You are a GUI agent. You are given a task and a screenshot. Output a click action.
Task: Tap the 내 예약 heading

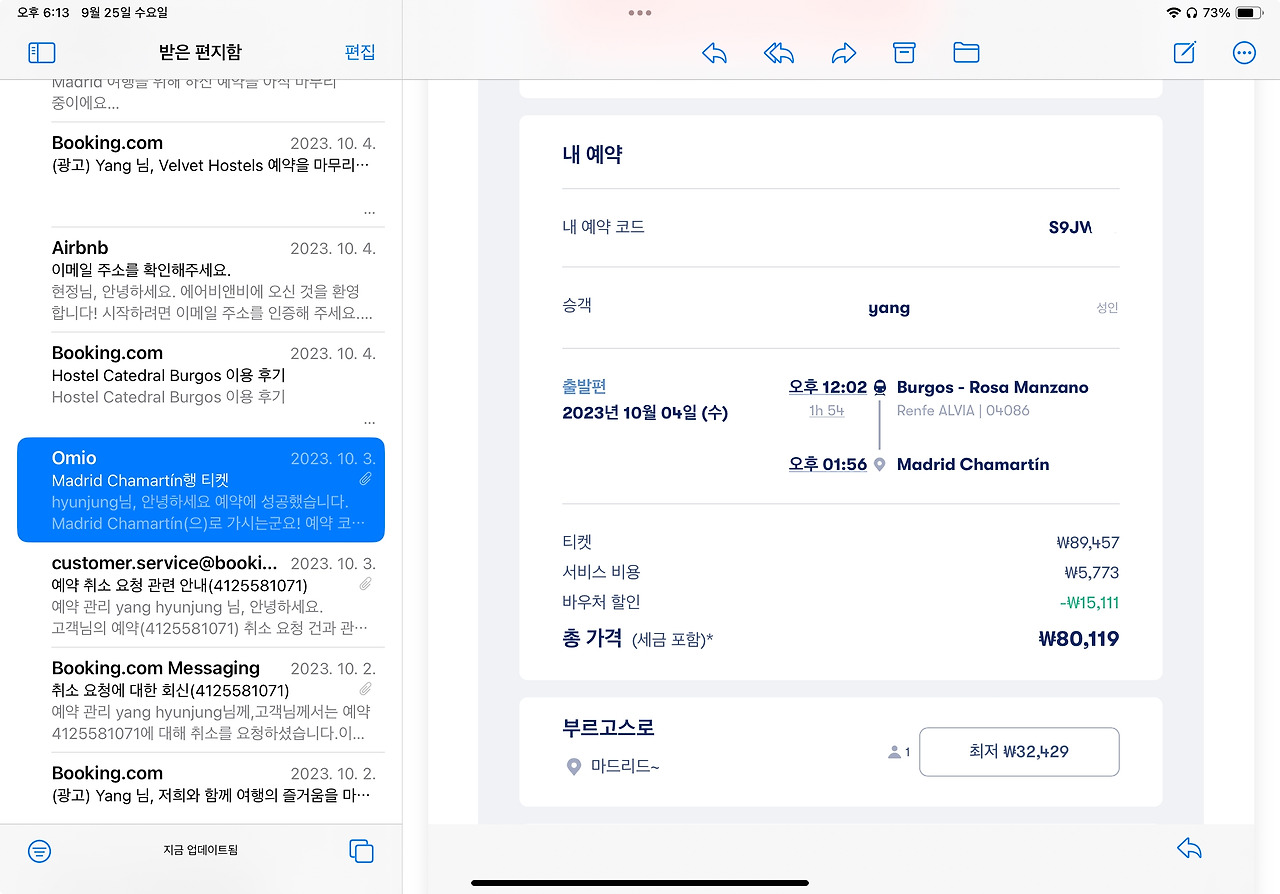pyautogui.click(x=592, y=155)
